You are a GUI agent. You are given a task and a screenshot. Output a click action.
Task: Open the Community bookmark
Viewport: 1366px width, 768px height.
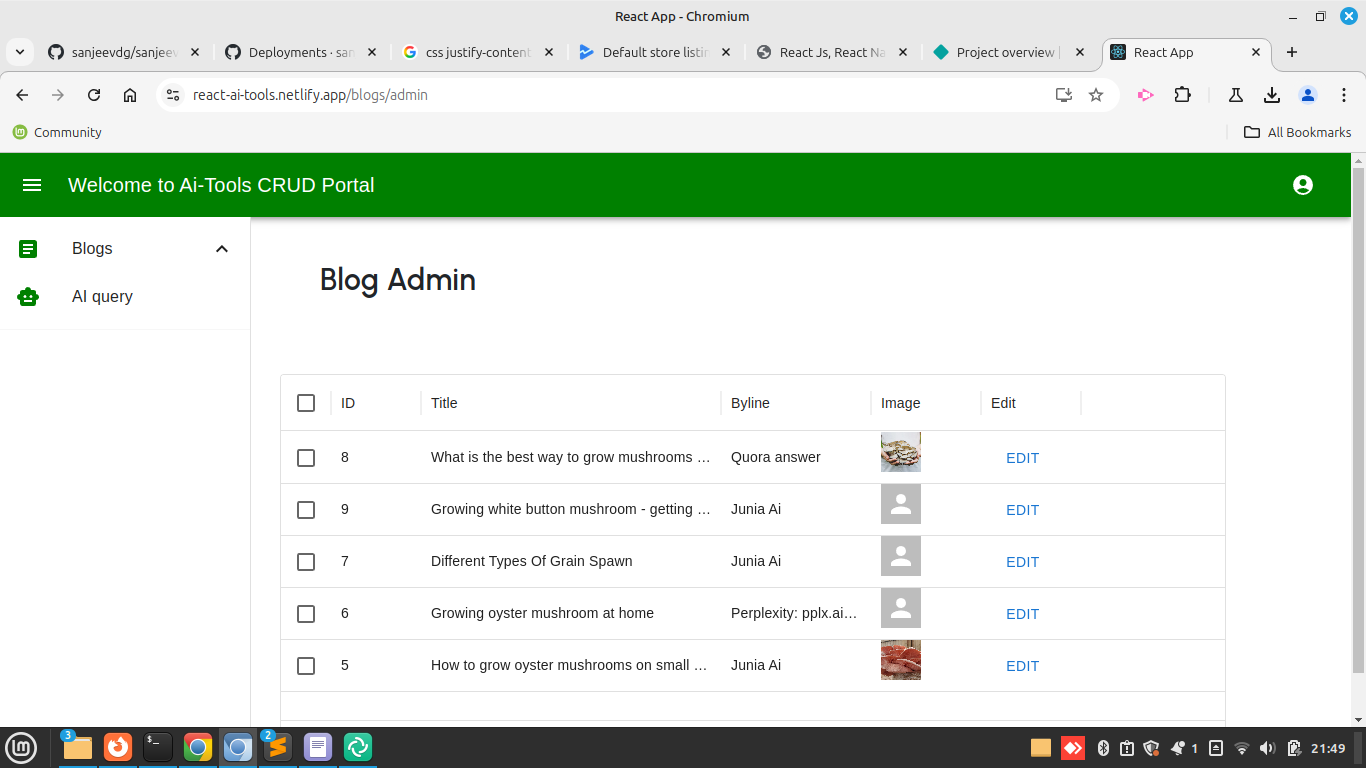coord(57,132)
